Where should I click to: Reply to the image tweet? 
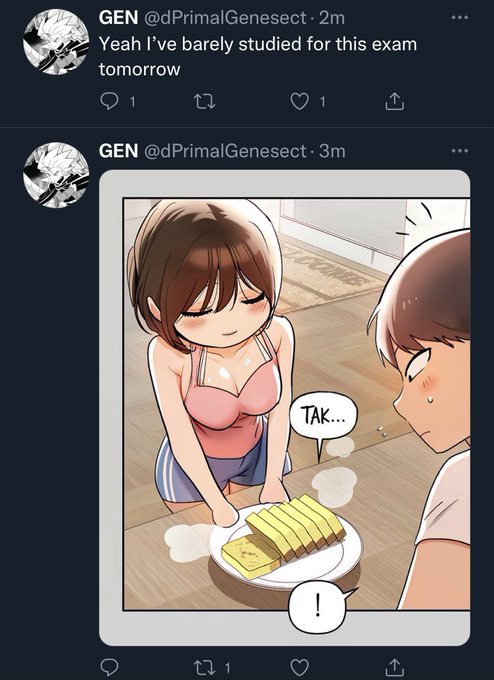109,667
